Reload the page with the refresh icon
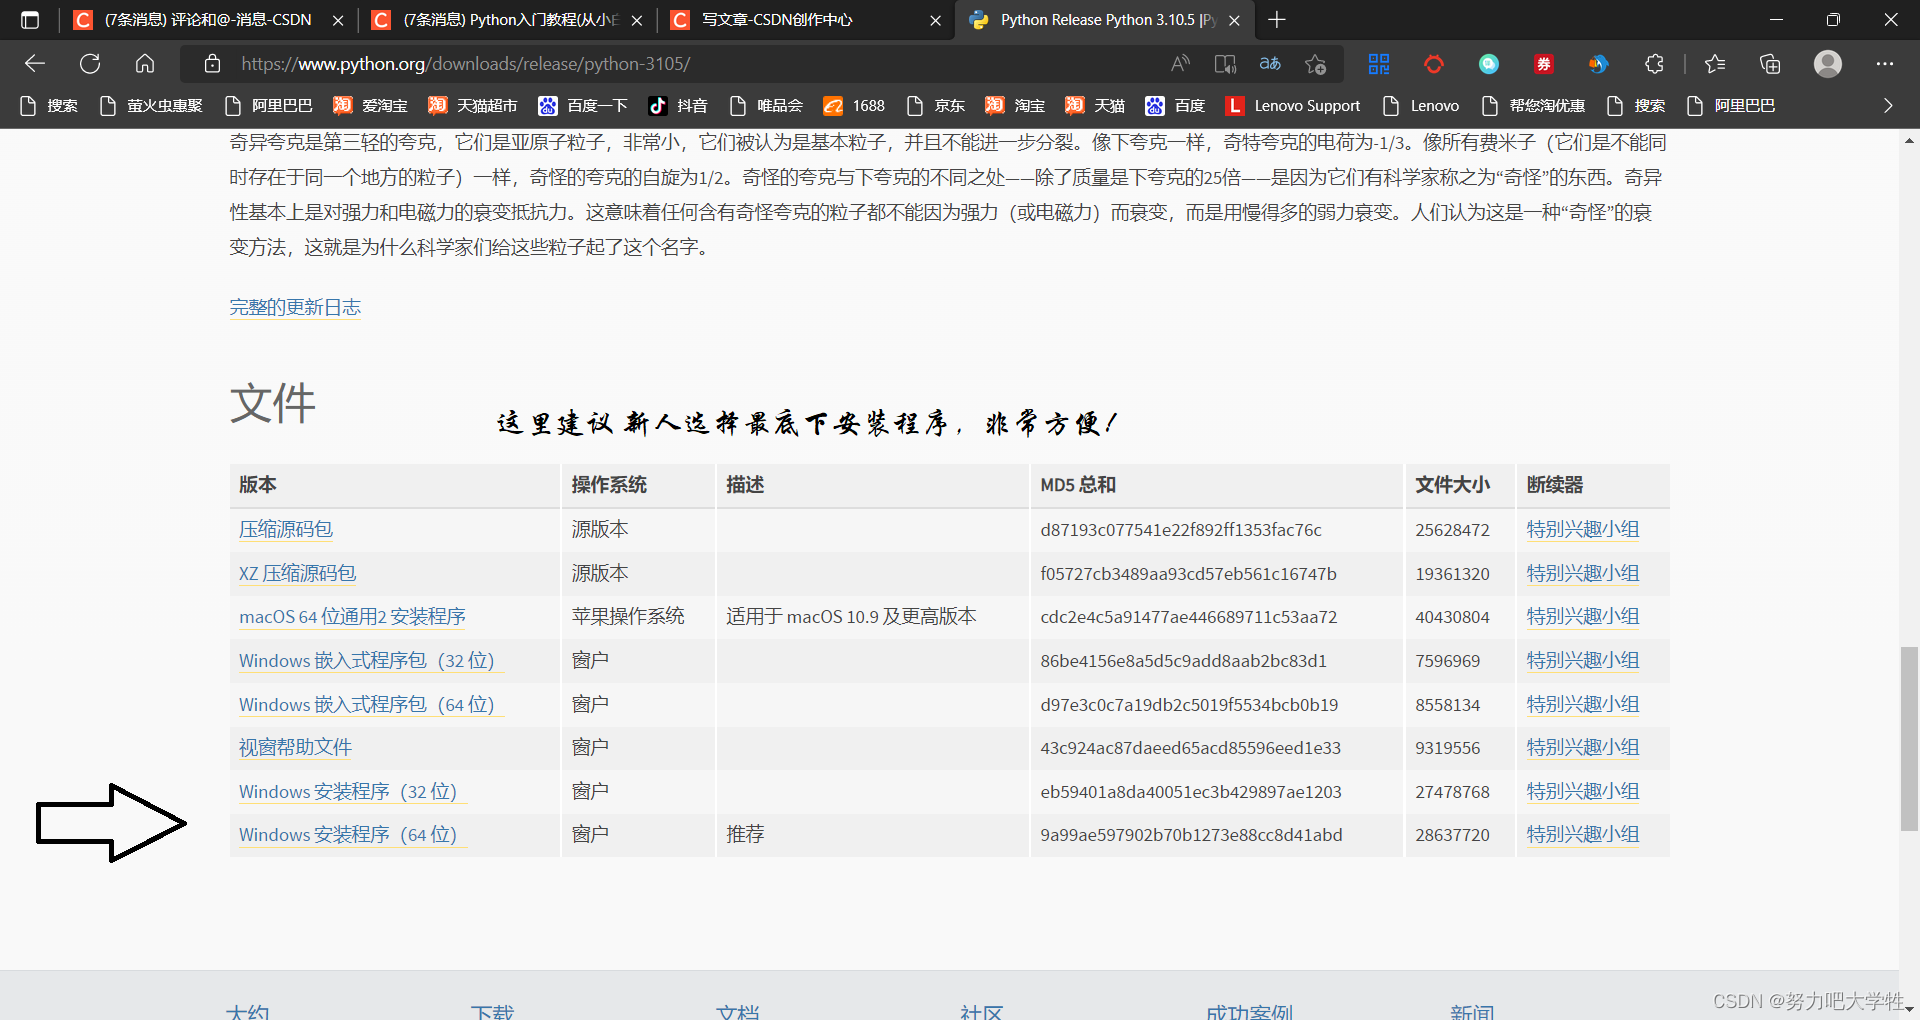Image resolution: width=1920 pixels, height=1020 pixels. point(90,64)
